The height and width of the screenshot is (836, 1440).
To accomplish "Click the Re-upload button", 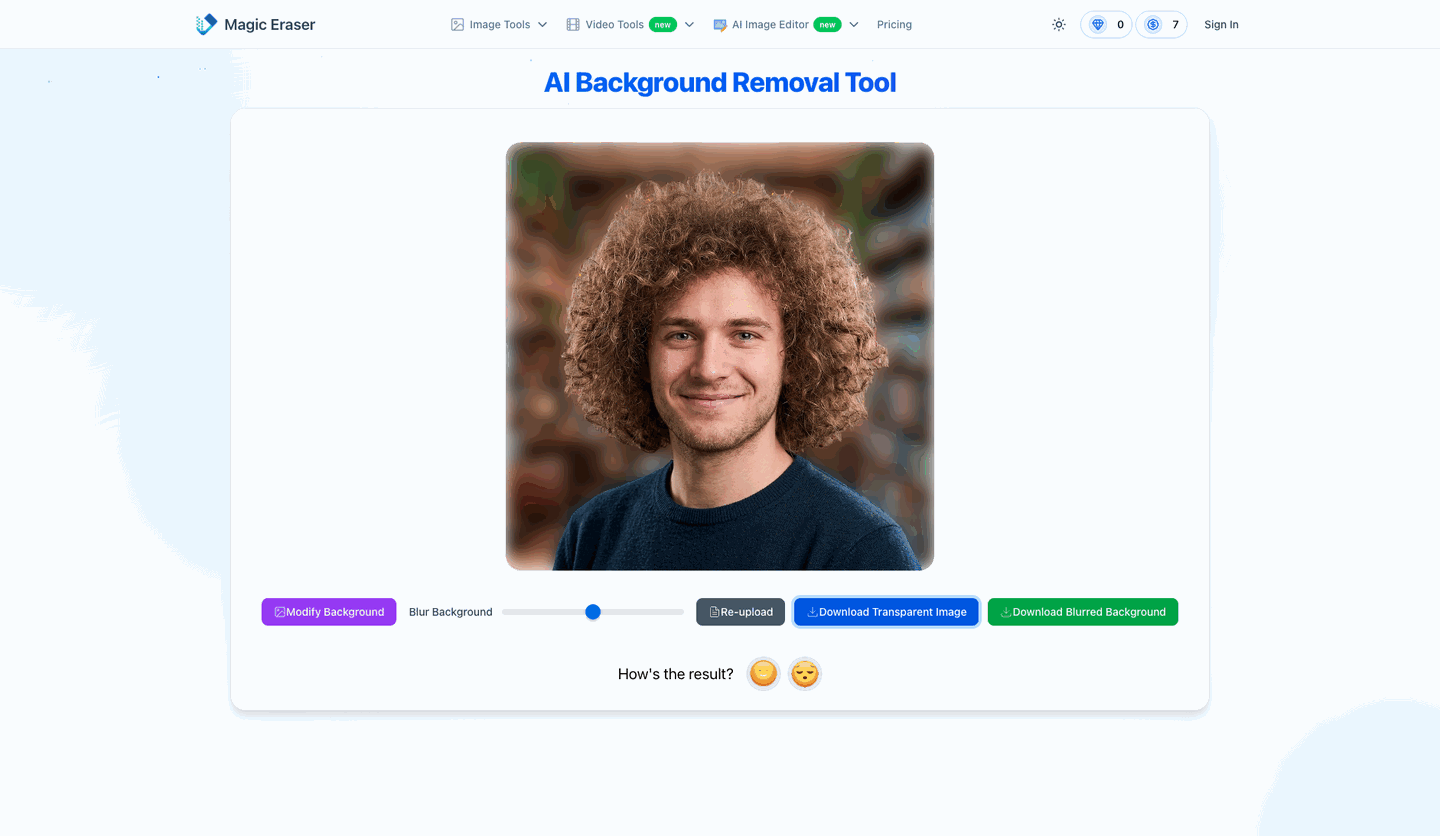I will (740, 612).
